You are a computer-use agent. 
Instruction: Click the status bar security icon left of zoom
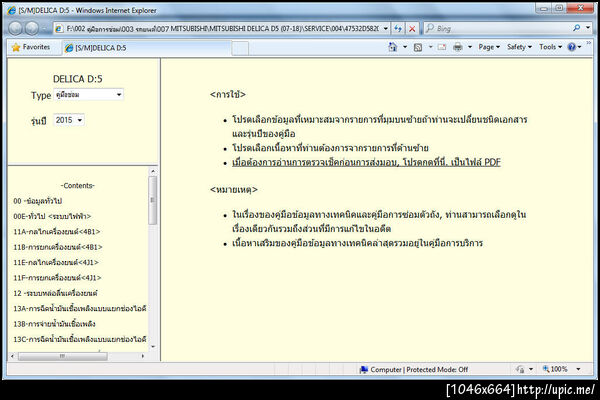point(520,369)
